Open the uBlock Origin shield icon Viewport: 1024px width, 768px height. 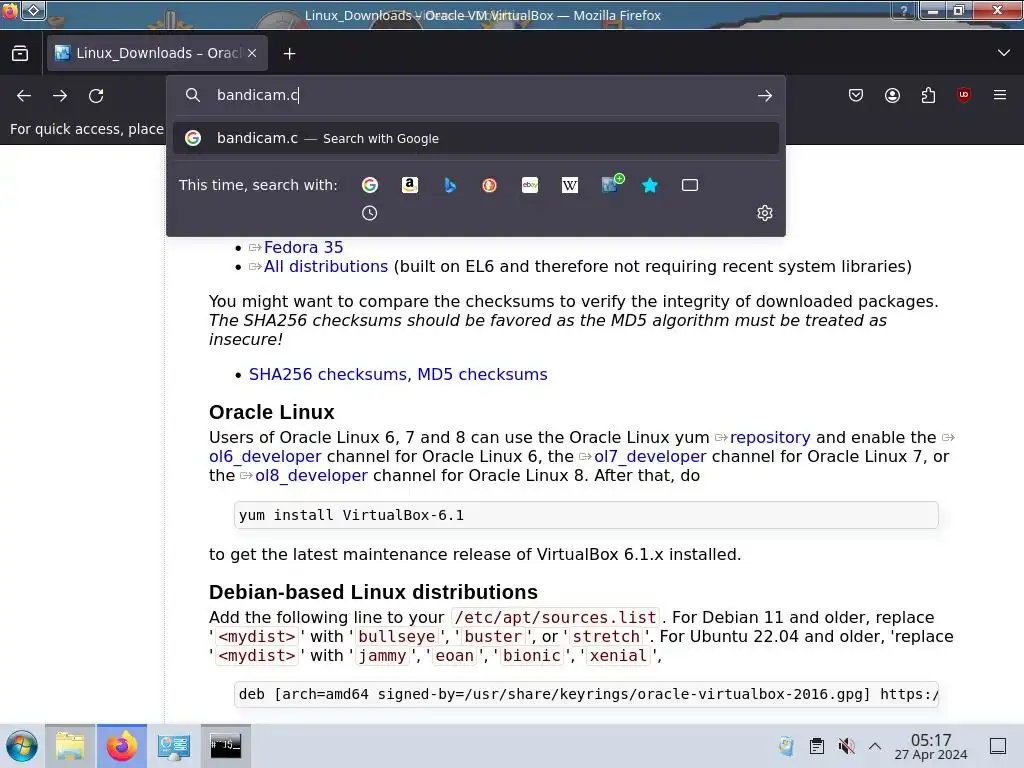pyautogui.click(x=964, y=95)
